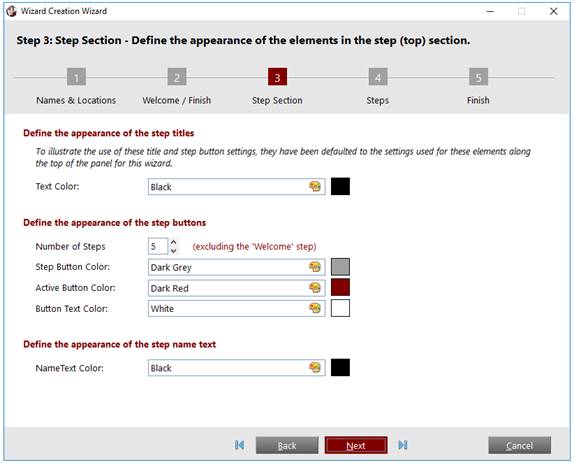Click into the Number of Steps field
The image size is (574, 465).
158,246
